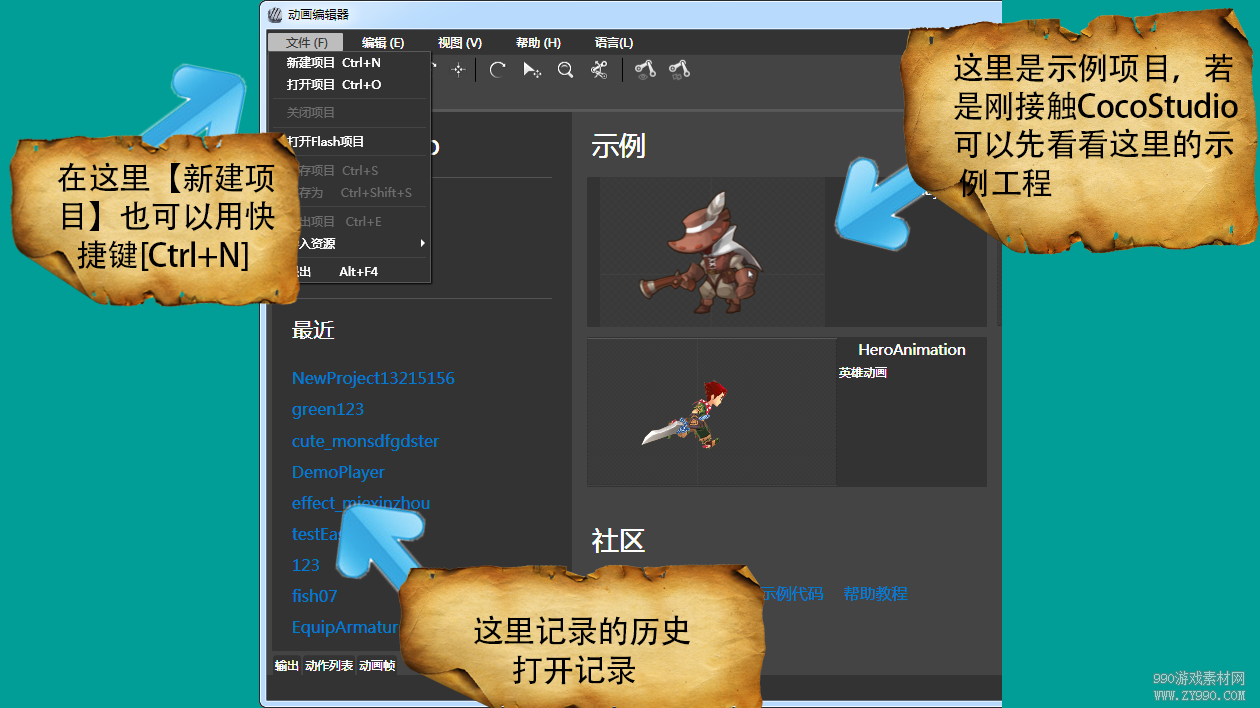Open recent project named 123

coord(306,565)
